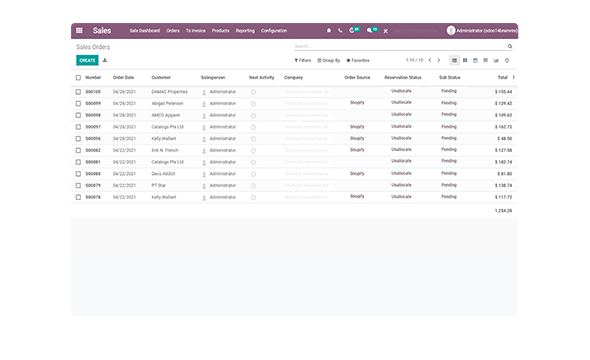This screenshot has height=360, width=590.
Task: Open the Administrator user menu
Action: (482, 30)
